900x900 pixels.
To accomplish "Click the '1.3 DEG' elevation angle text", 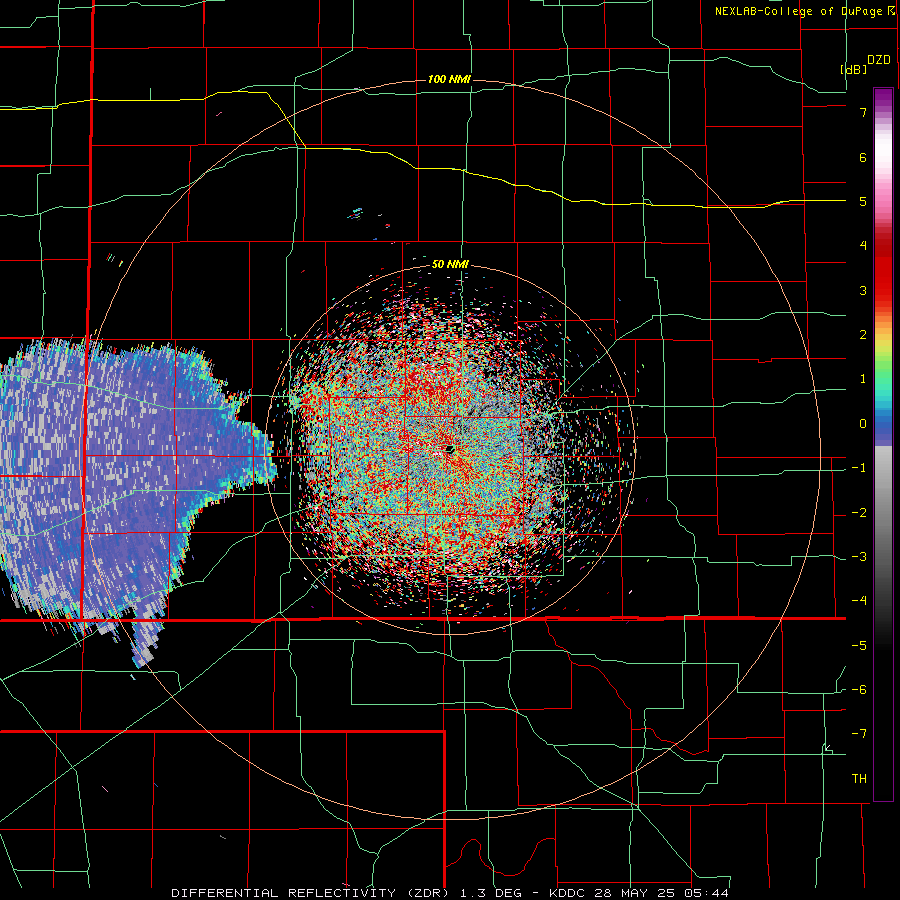I will pos(491,893).
